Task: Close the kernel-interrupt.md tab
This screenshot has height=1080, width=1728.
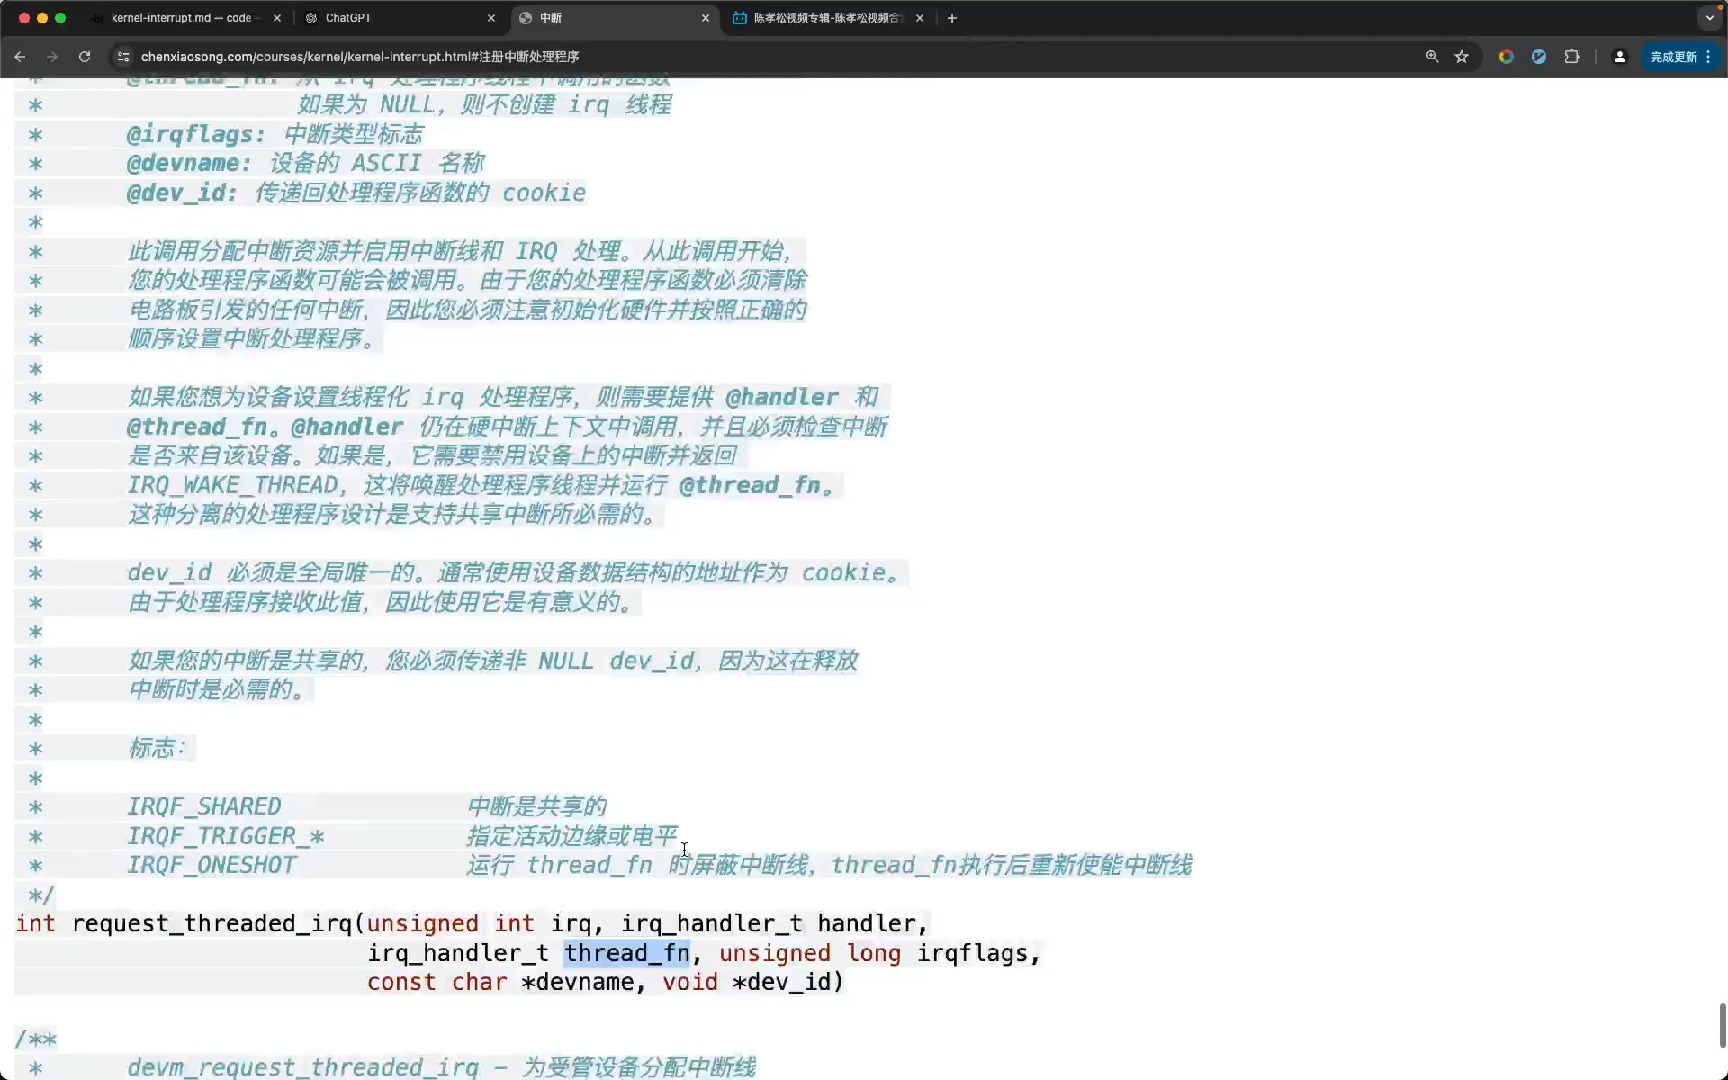Action: [x=277, y=18]
